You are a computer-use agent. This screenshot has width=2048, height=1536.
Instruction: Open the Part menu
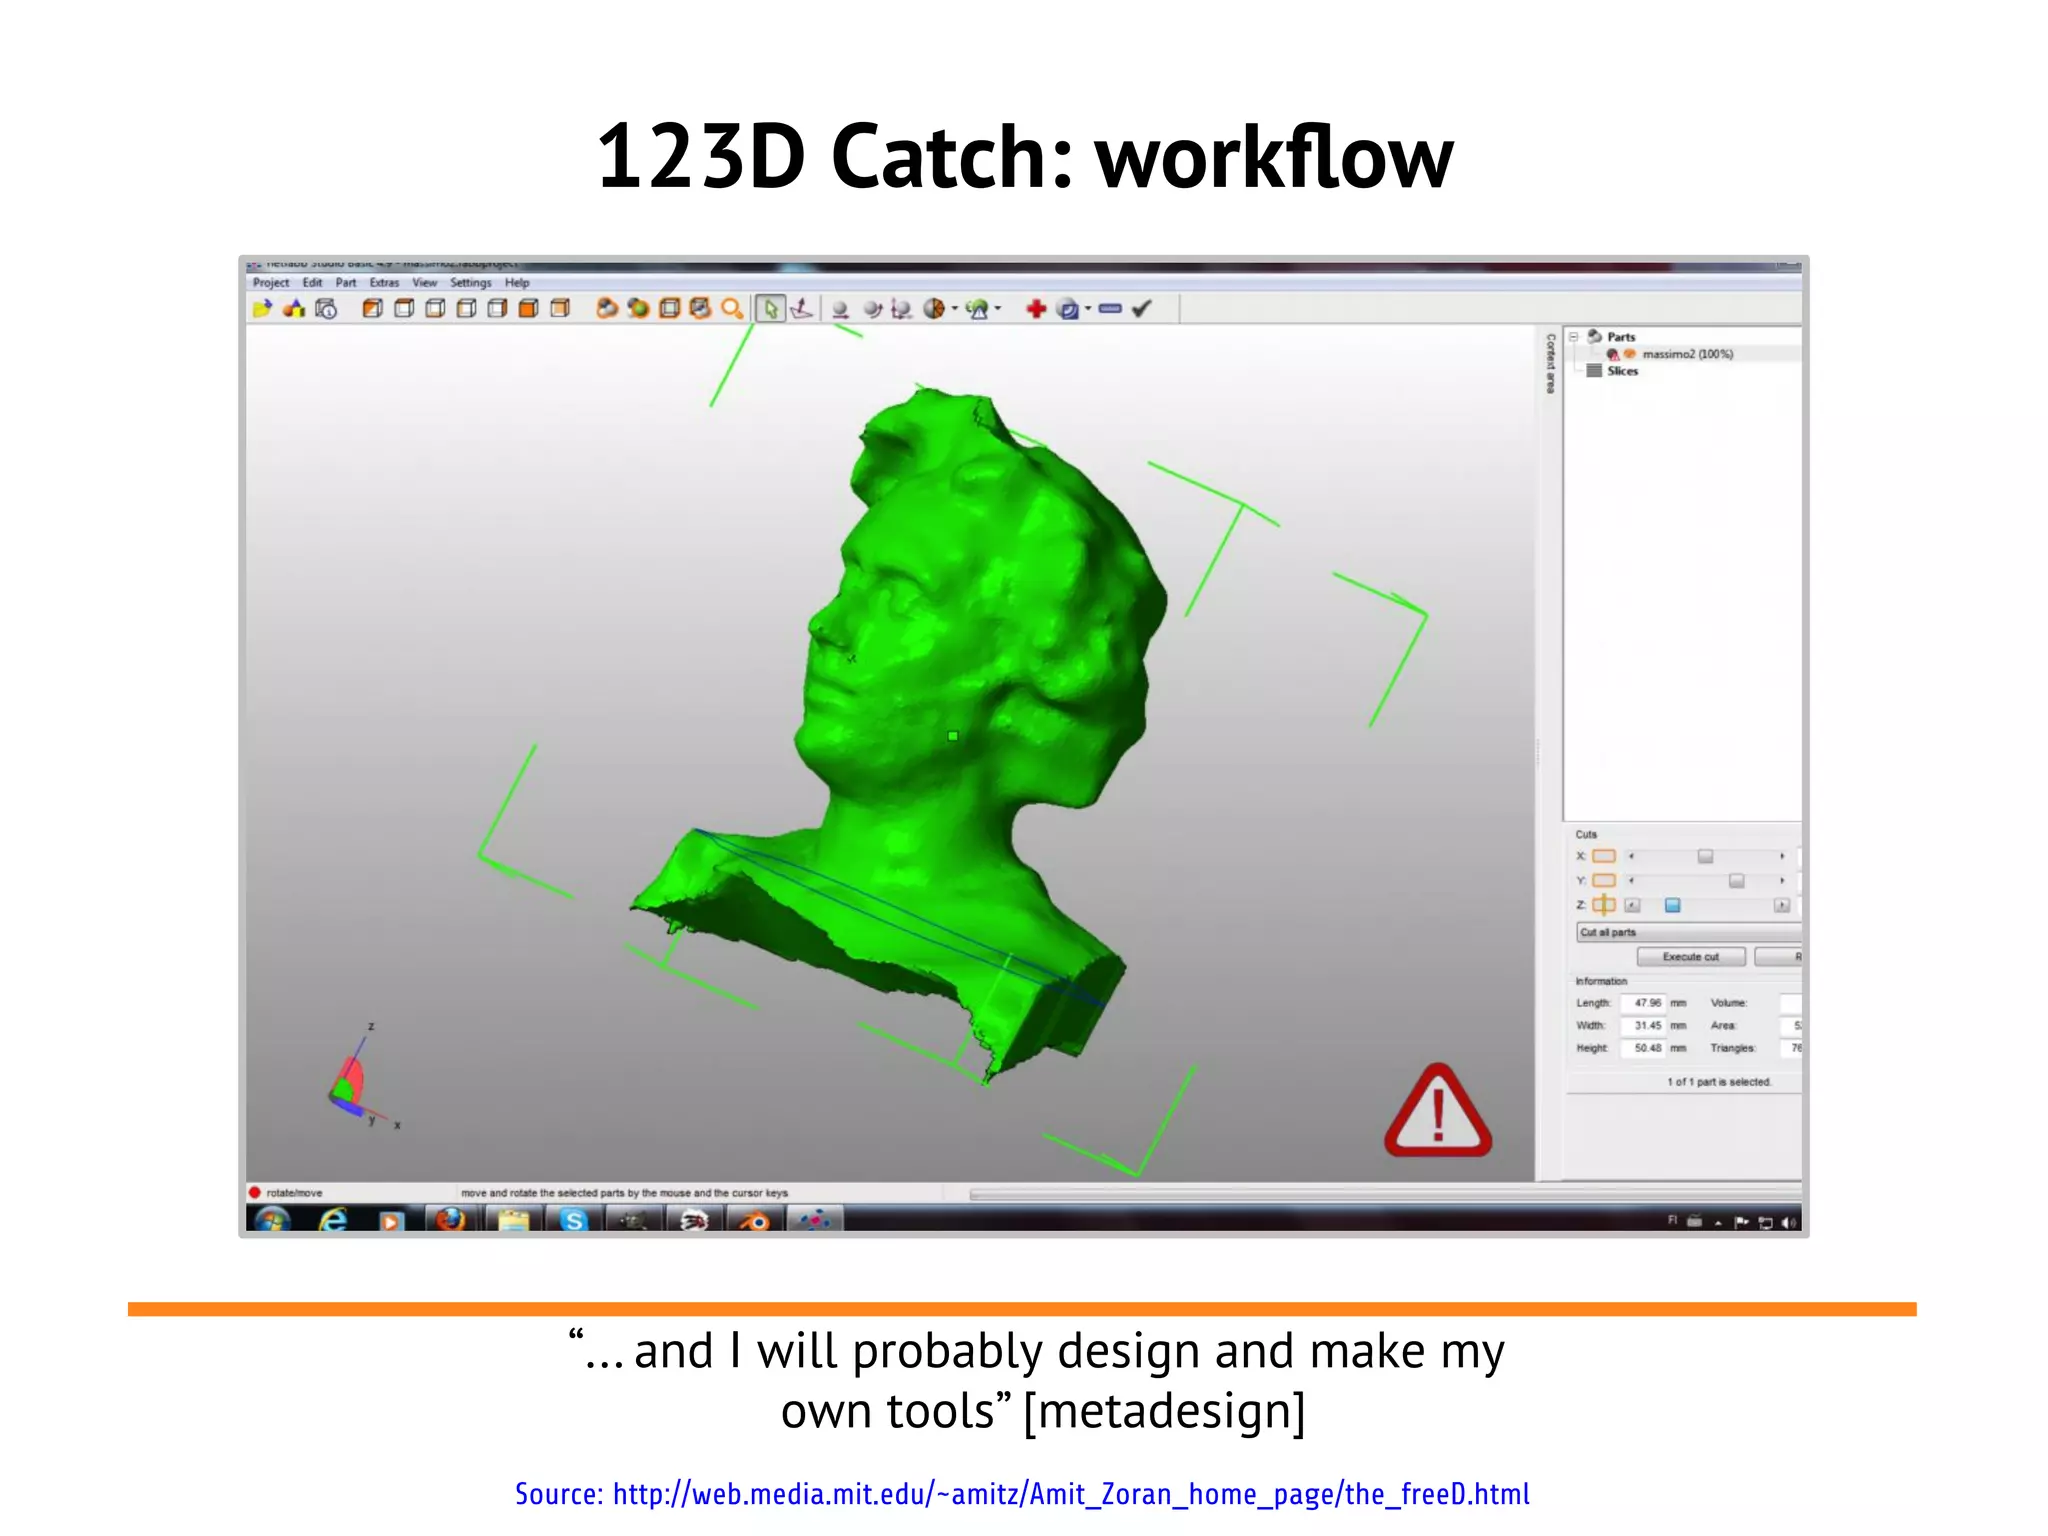(346, 283)
